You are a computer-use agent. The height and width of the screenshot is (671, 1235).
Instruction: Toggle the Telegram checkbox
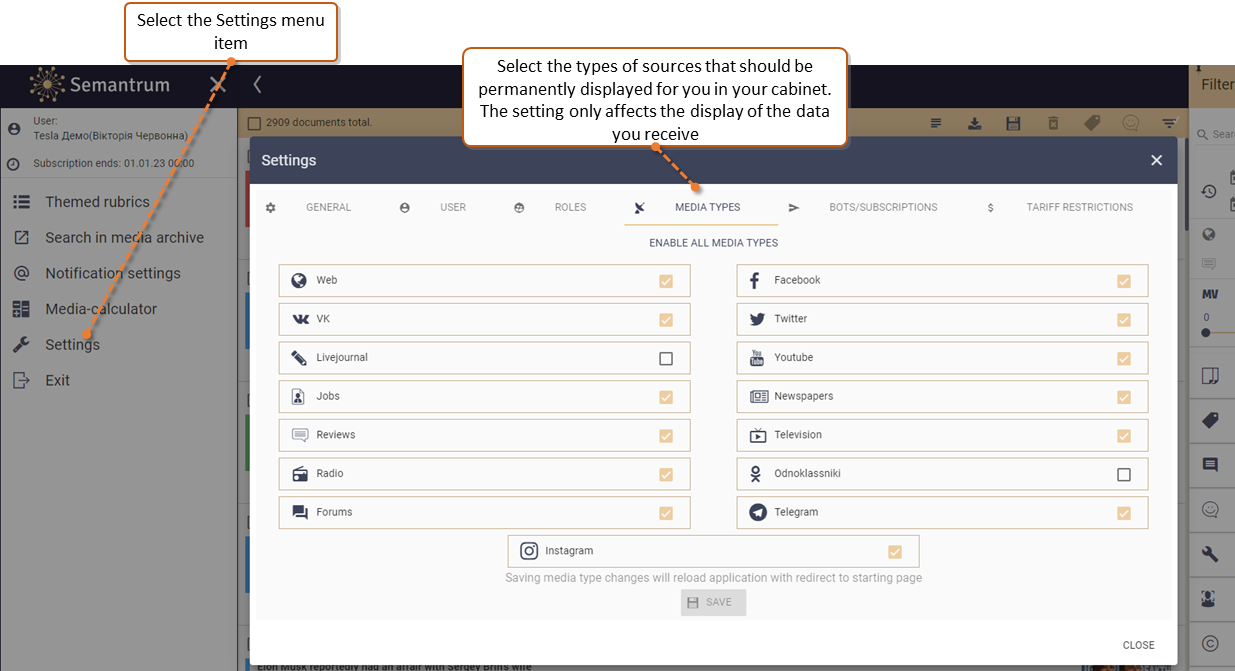[1124, 513]
